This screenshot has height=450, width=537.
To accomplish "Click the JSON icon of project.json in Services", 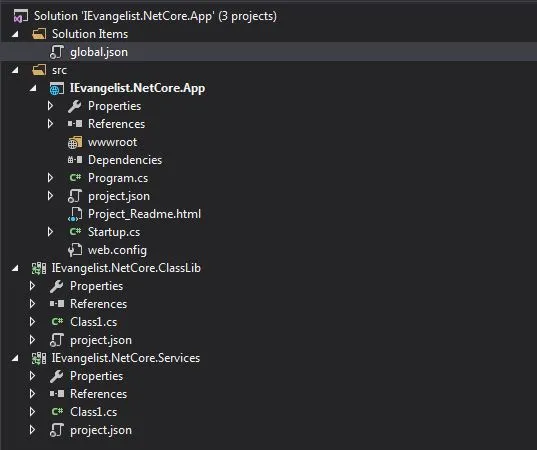I will (57, 430).
